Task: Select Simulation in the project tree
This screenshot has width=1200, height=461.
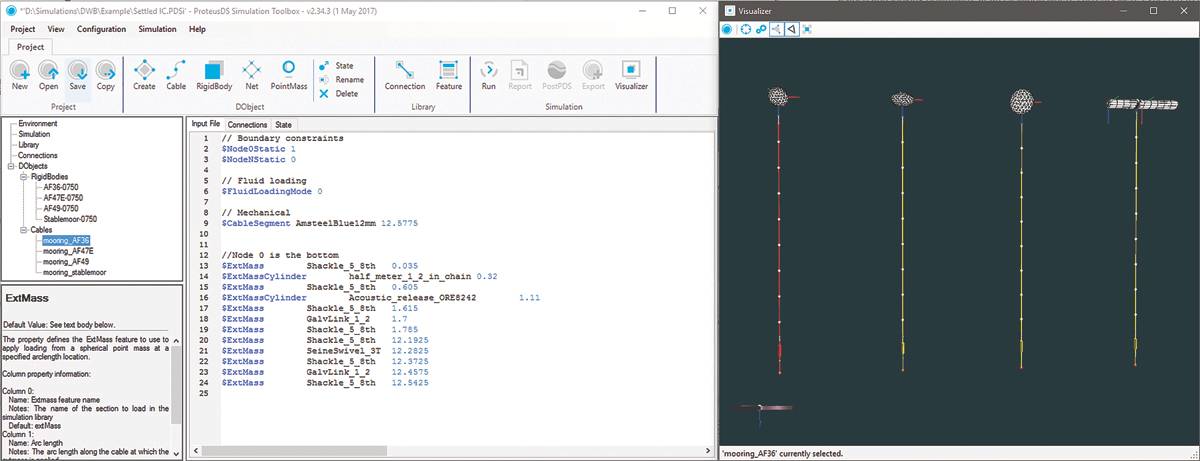Action: pos(34,134)
